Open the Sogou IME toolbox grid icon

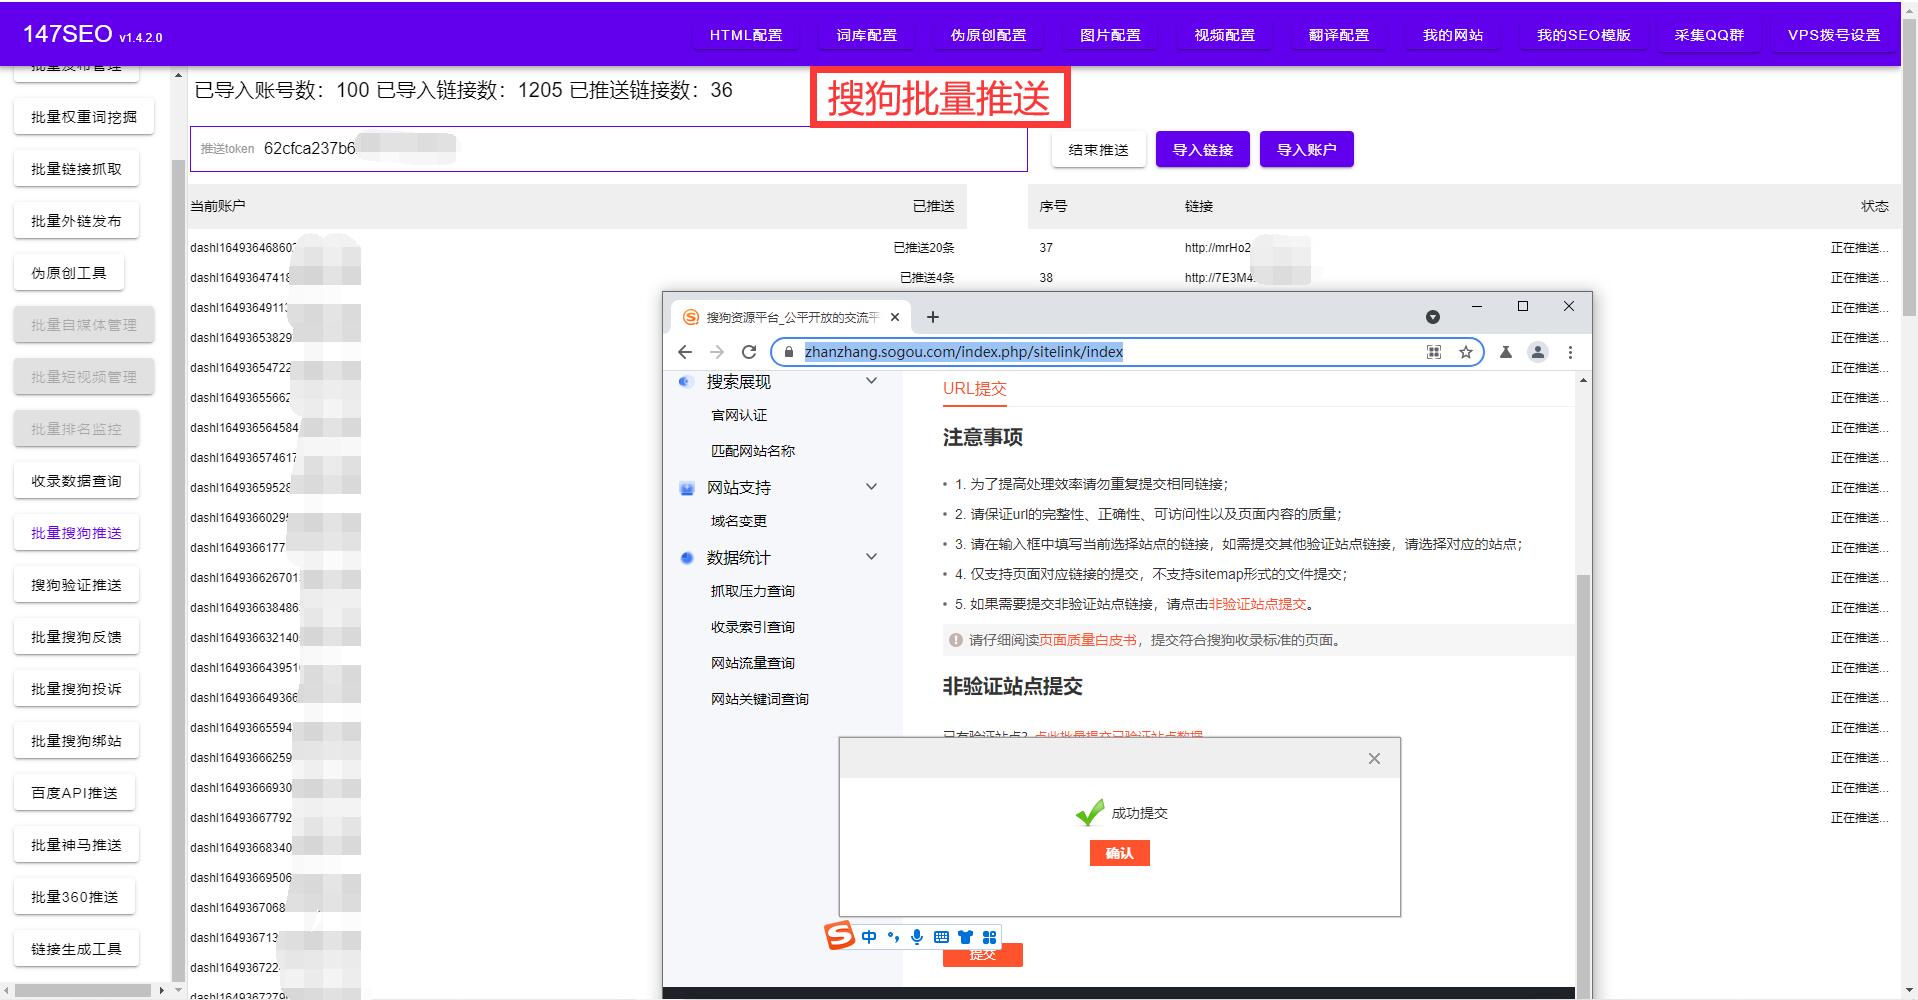pyautogui.click(x=988, y=936)
